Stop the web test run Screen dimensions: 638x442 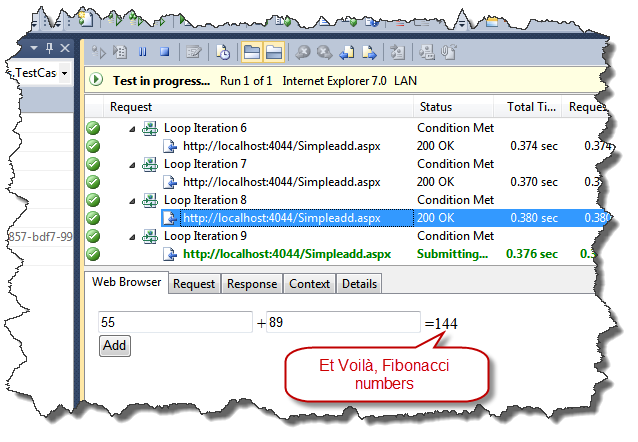(x=163, y=52)
